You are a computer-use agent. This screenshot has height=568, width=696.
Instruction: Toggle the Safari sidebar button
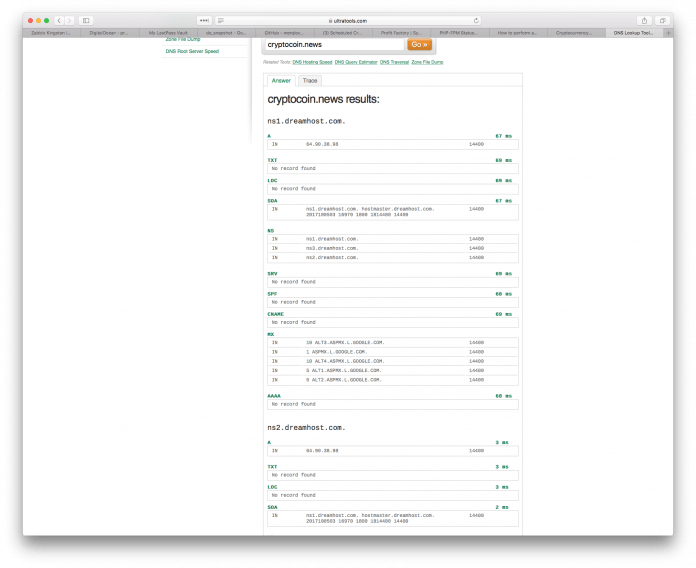point(86,20)
